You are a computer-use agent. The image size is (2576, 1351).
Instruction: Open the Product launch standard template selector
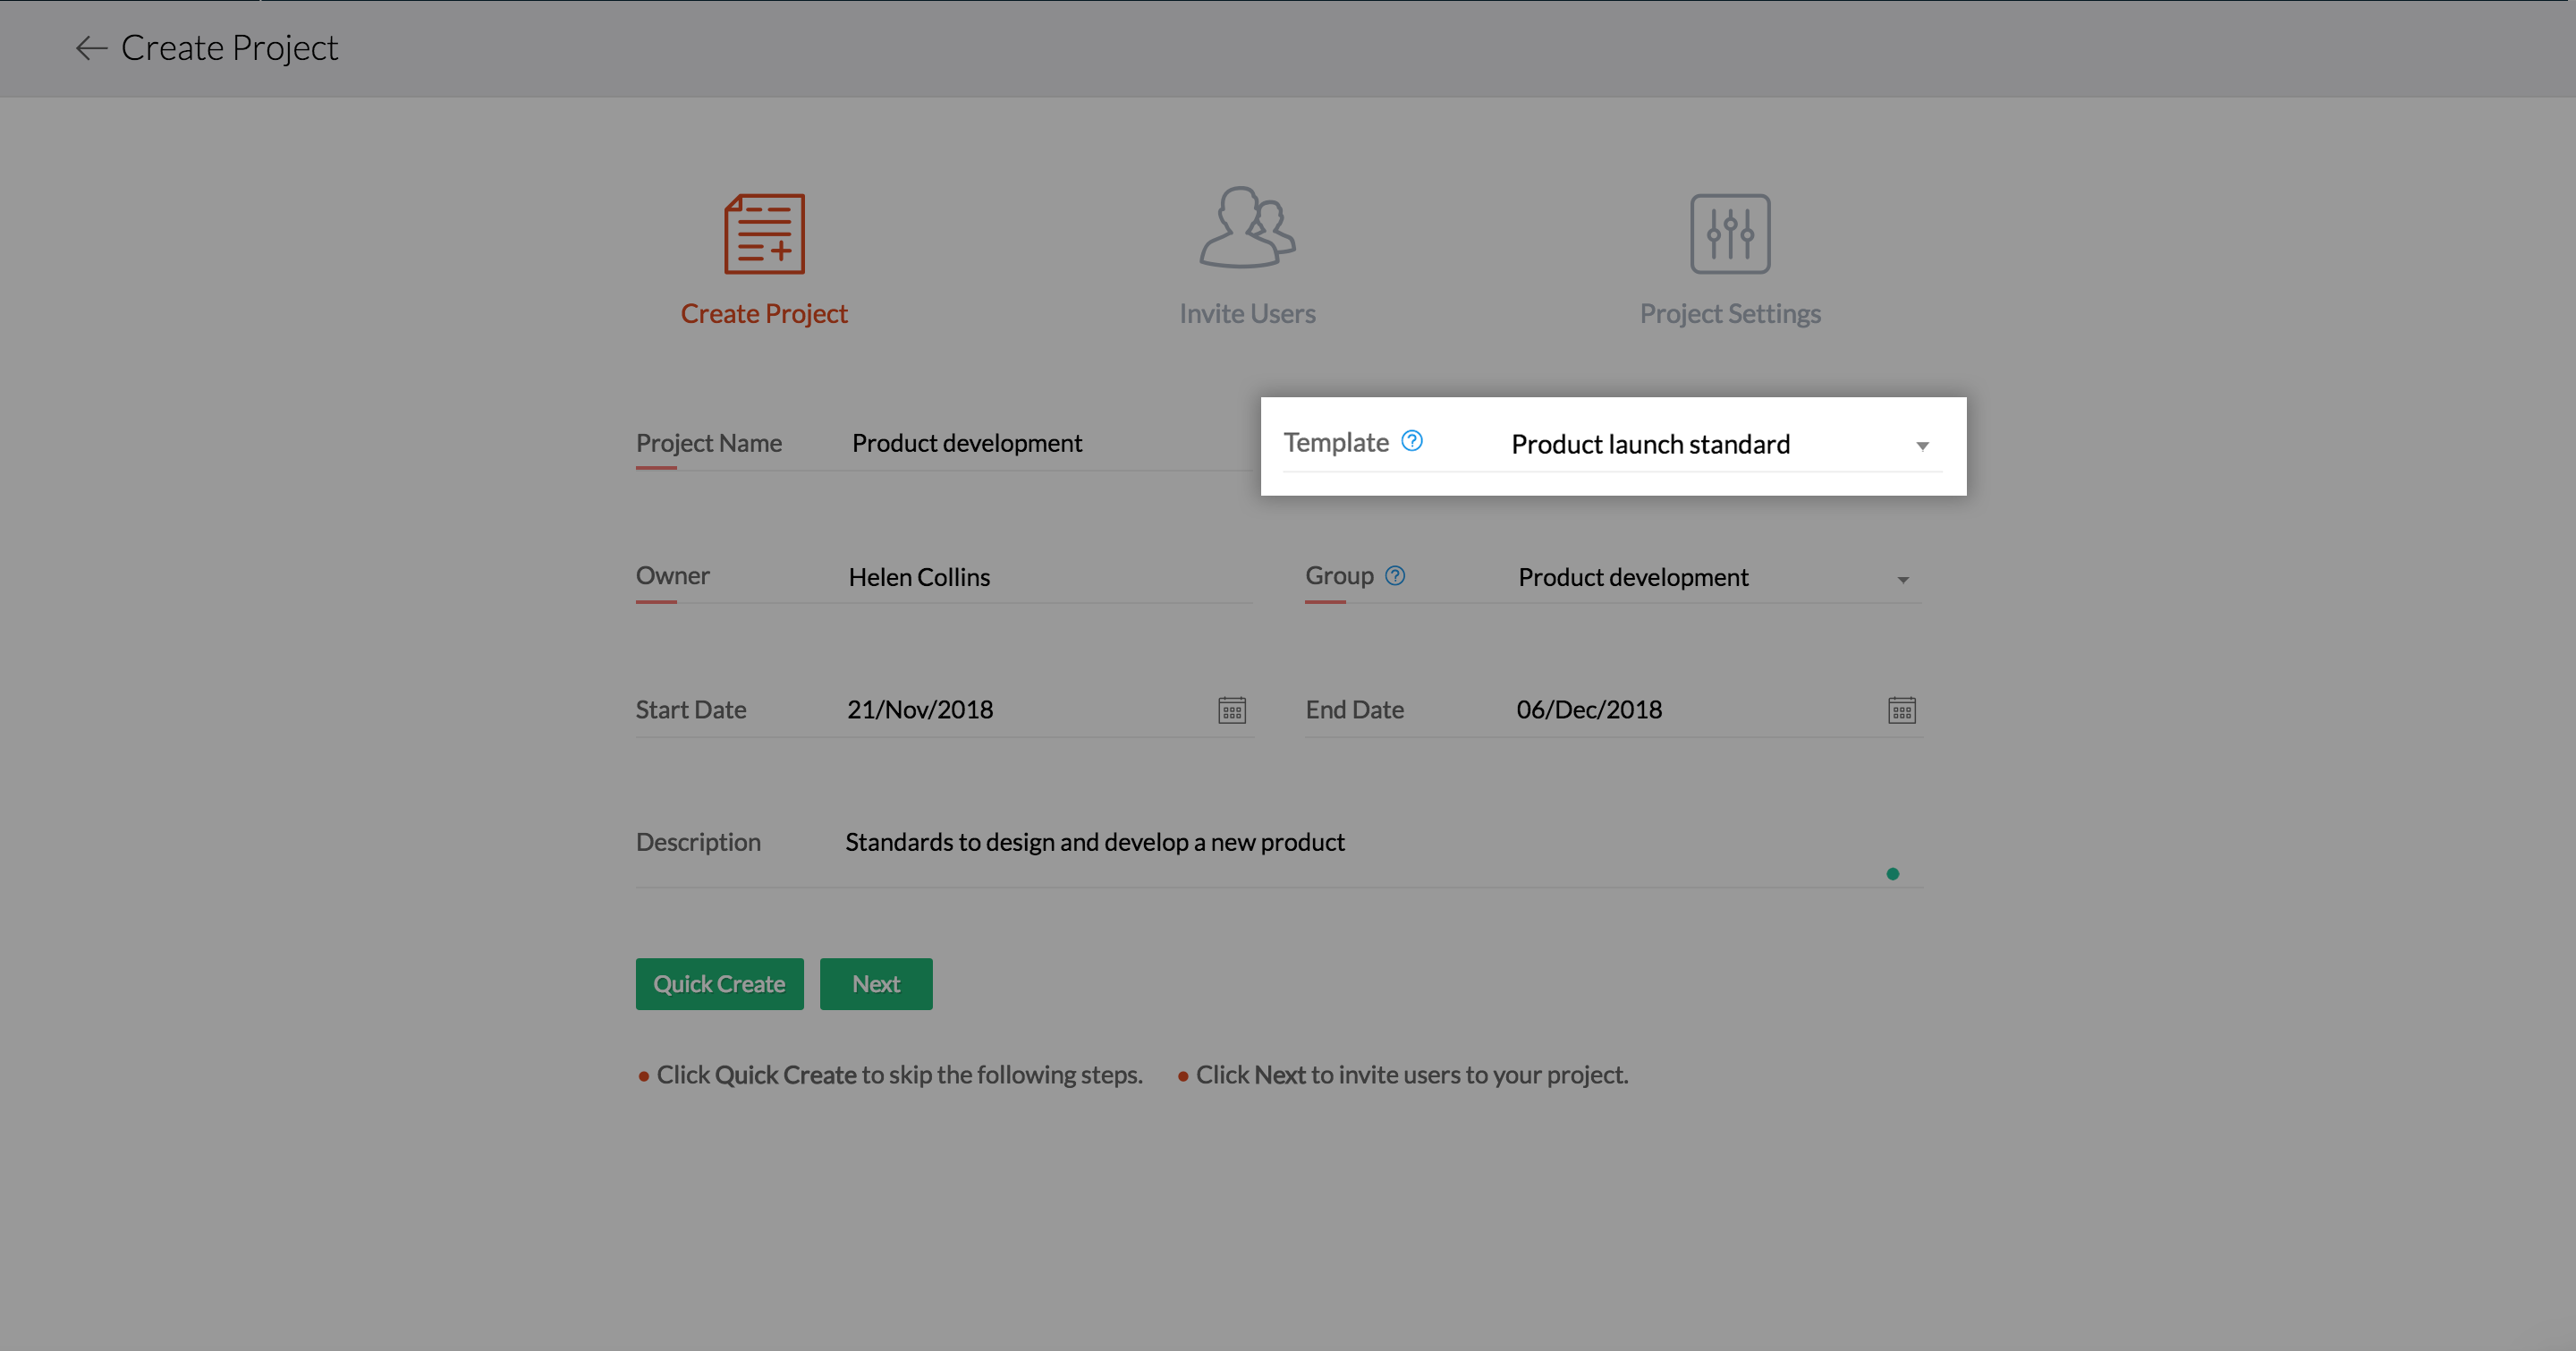pyautogui.click(x=1650, y=445)
